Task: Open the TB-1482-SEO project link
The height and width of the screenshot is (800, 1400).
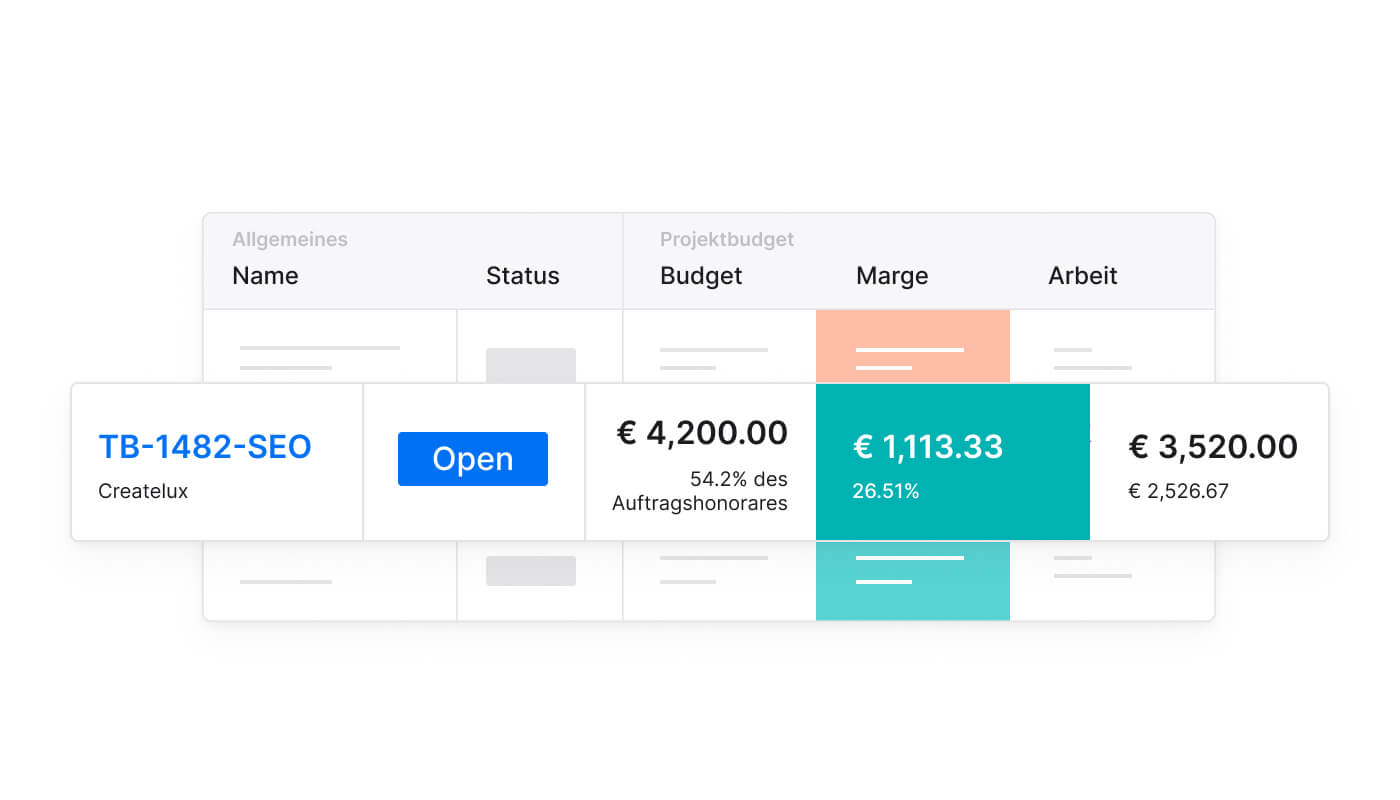Action: 205,447
